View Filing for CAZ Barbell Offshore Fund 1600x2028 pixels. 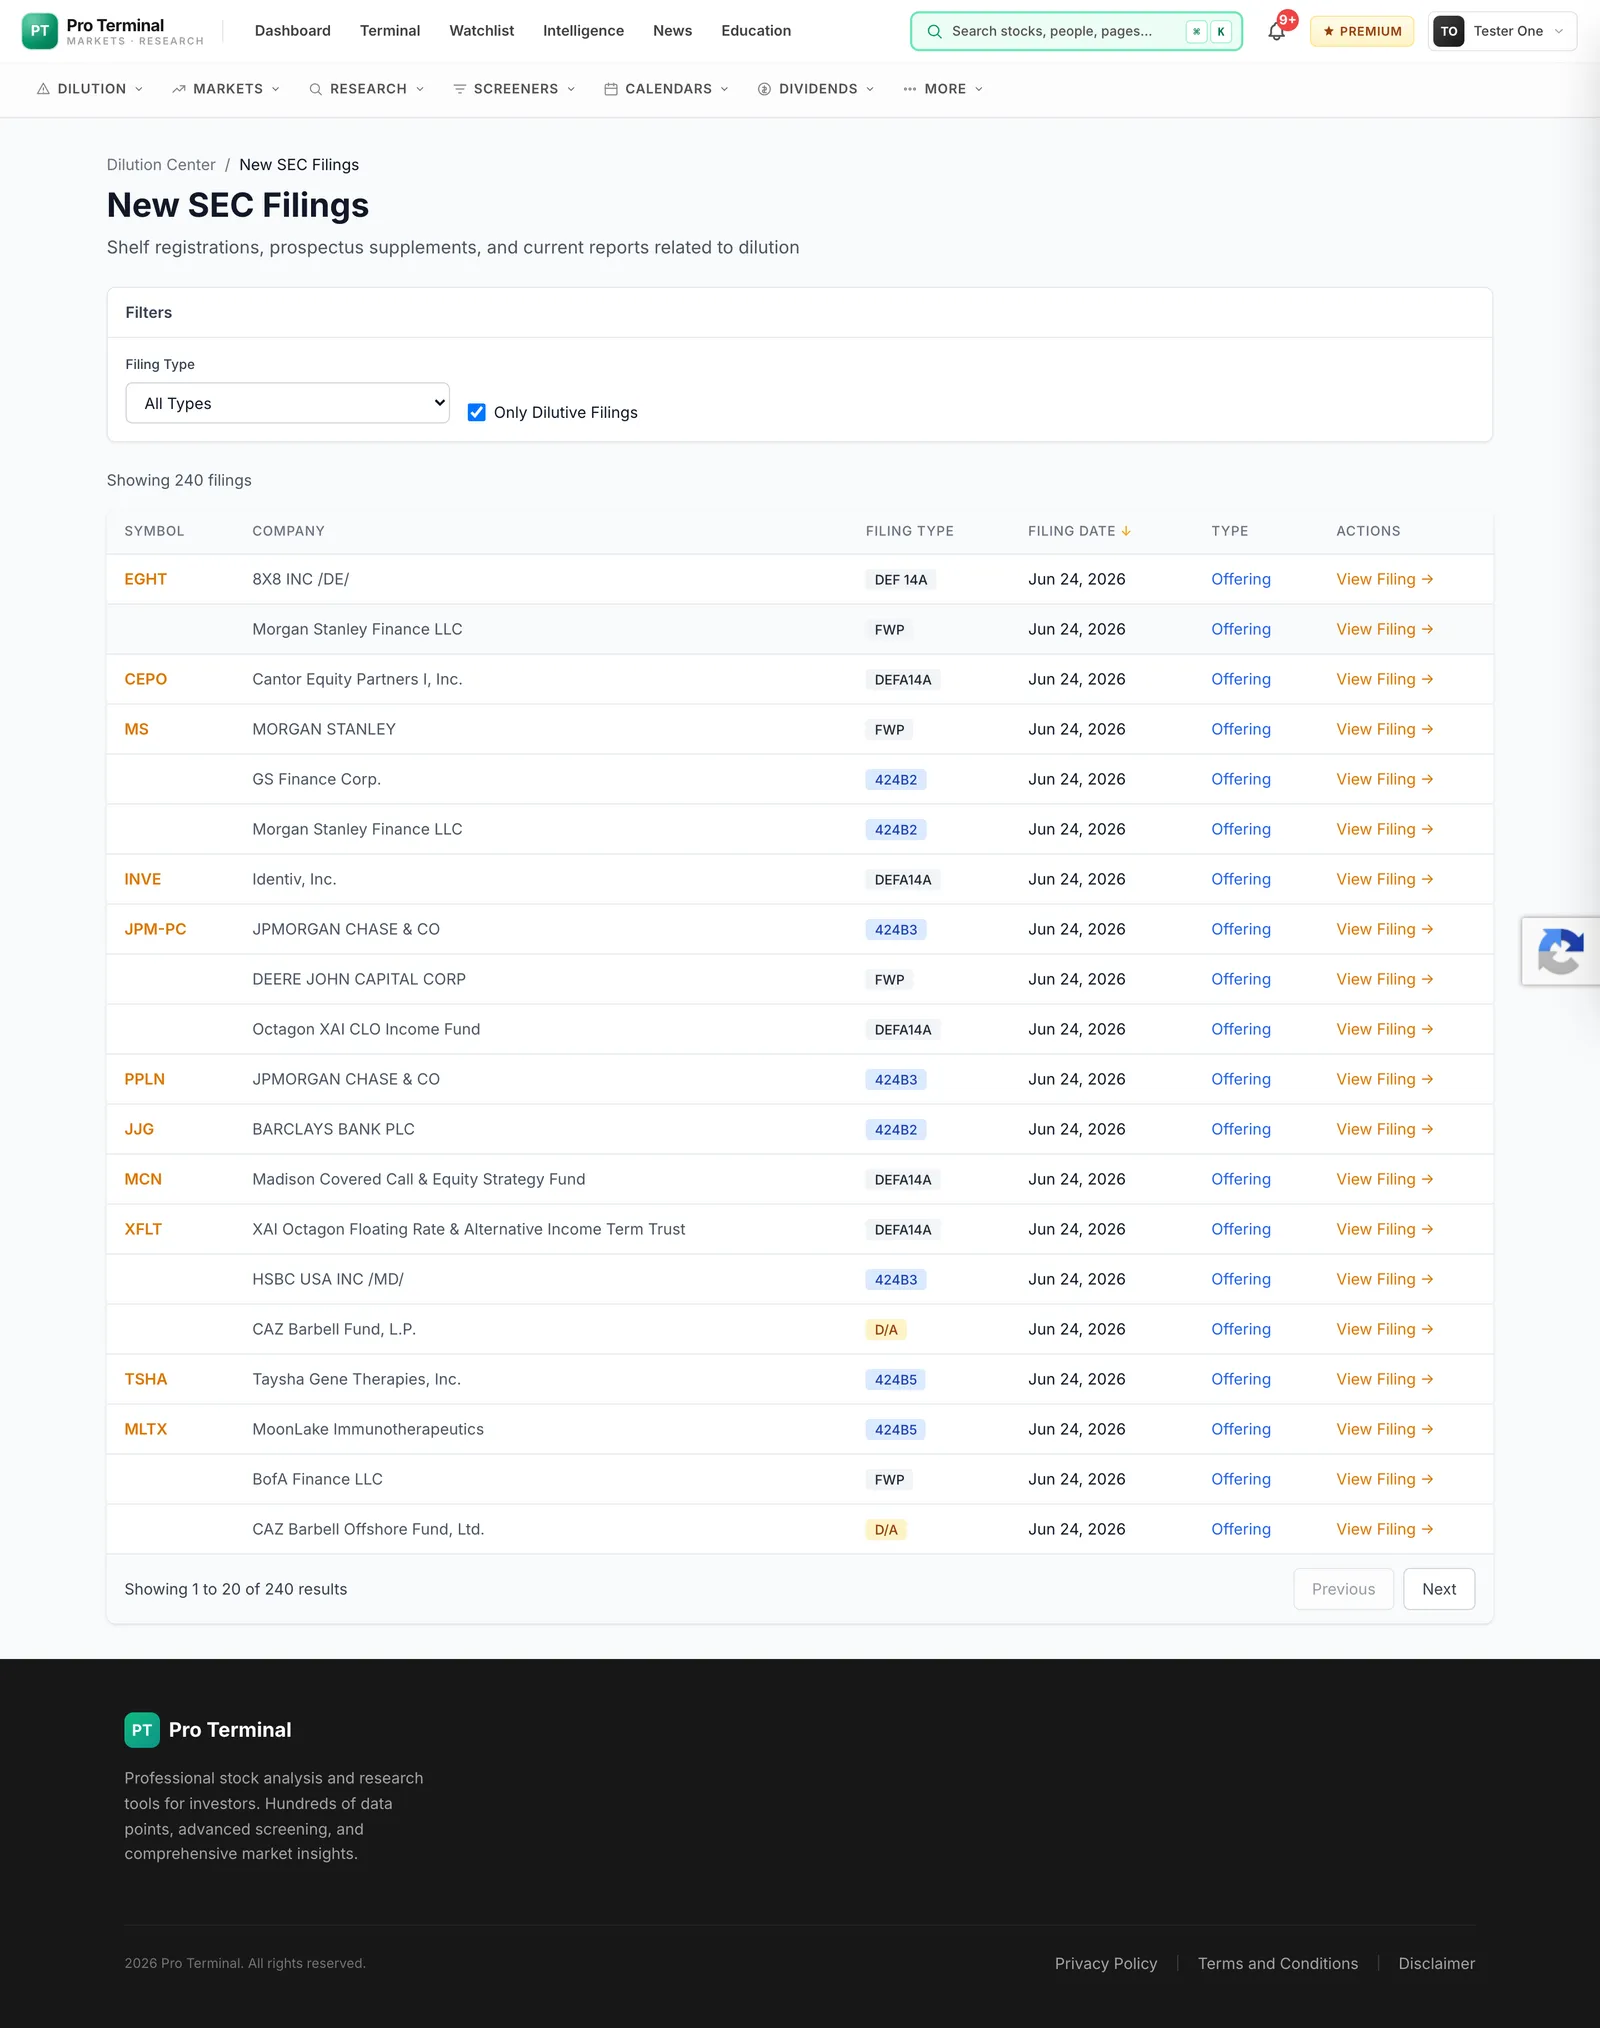click(1385, 1529)
